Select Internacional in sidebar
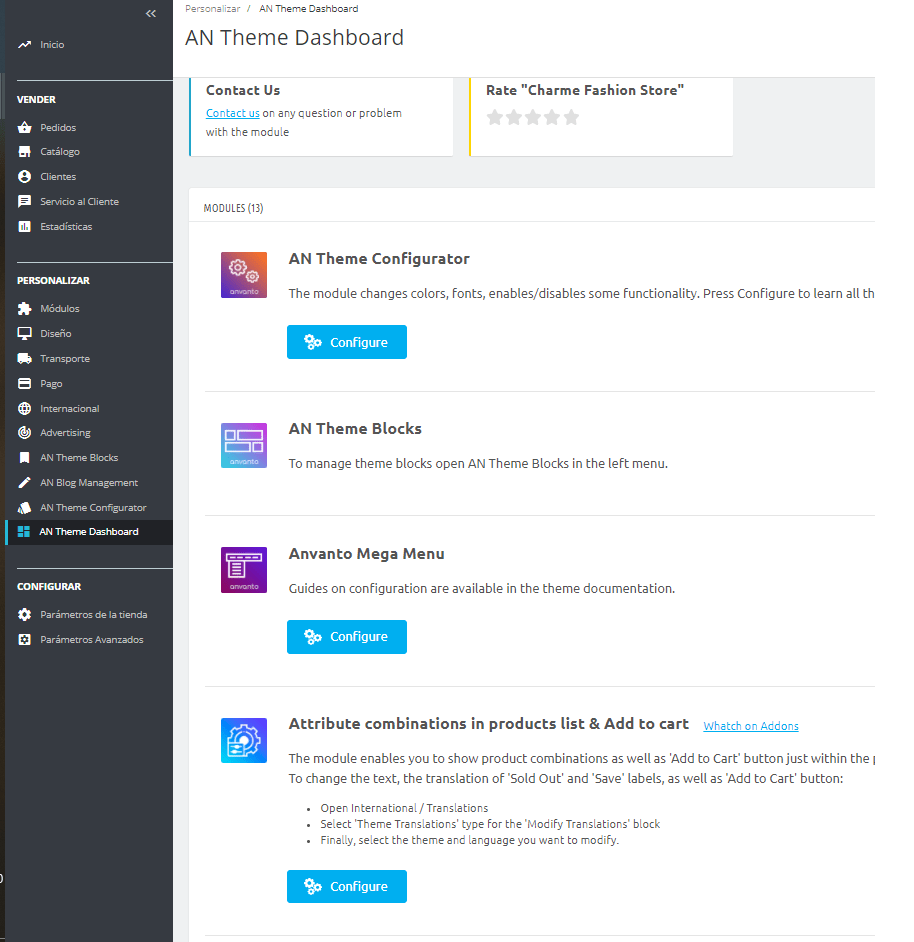Viewport: 914px width, 942px height. pyautogui.click(x=70, y=409)
